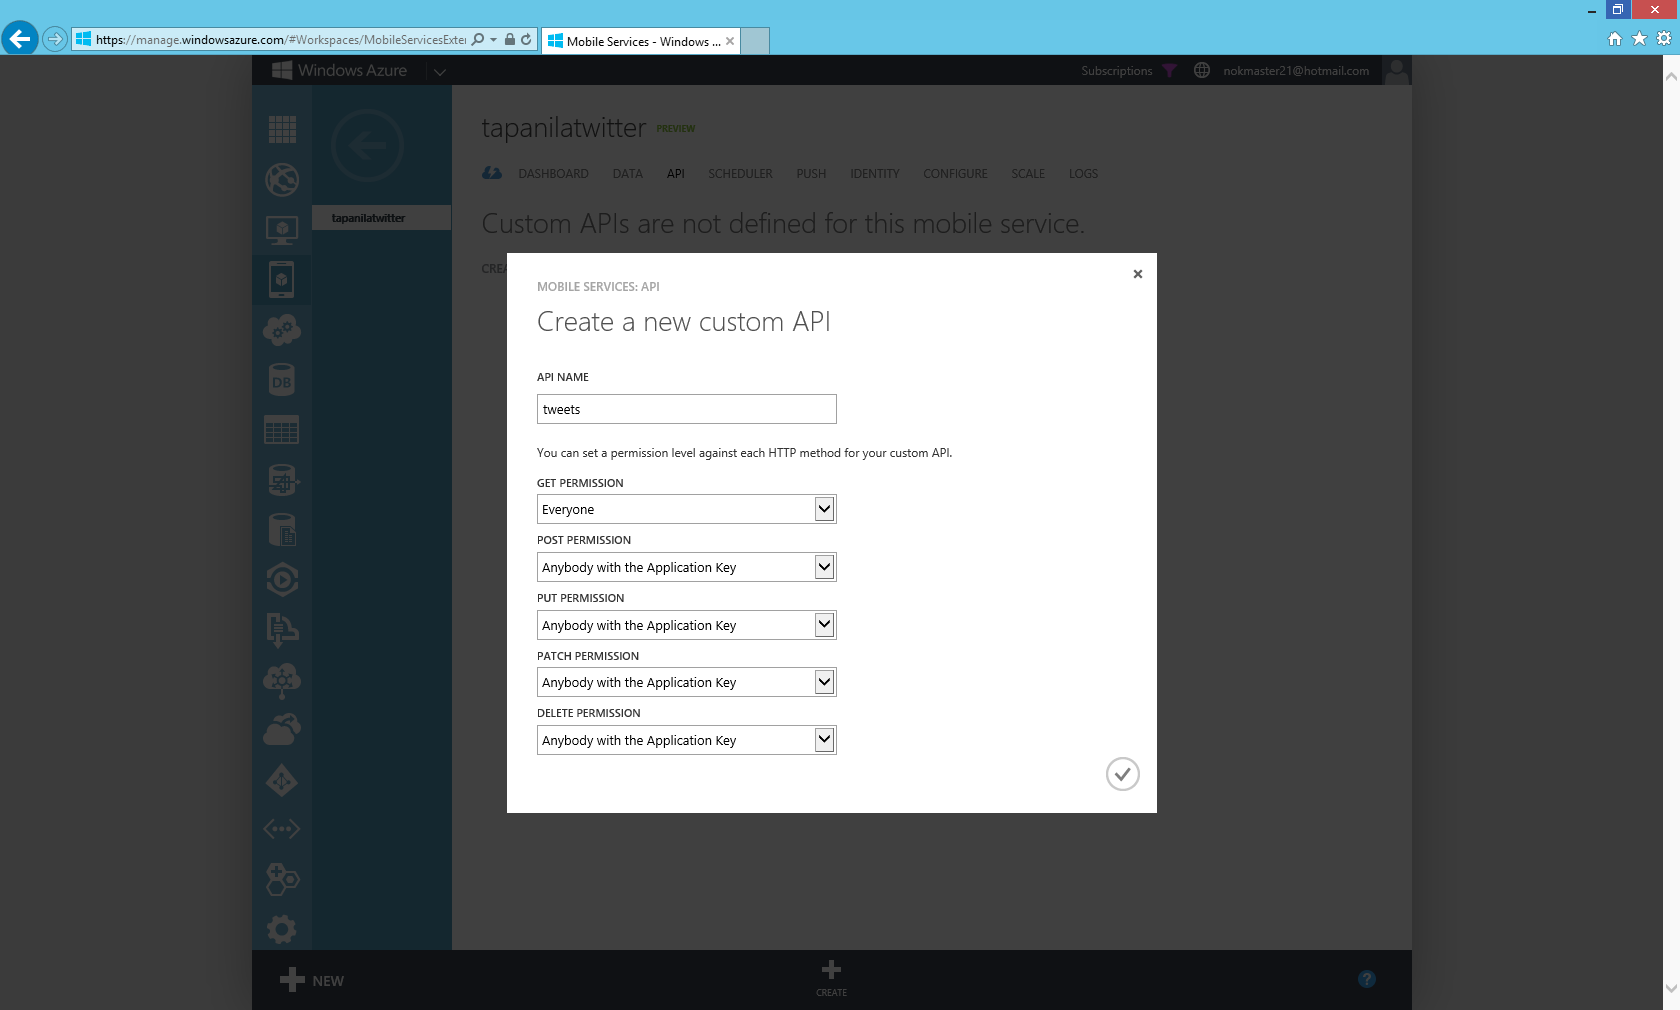This screenshot has width=1680, height=1010.
Task: Open the PATCH PERMISSION dropdown
Action: [686, 682]
